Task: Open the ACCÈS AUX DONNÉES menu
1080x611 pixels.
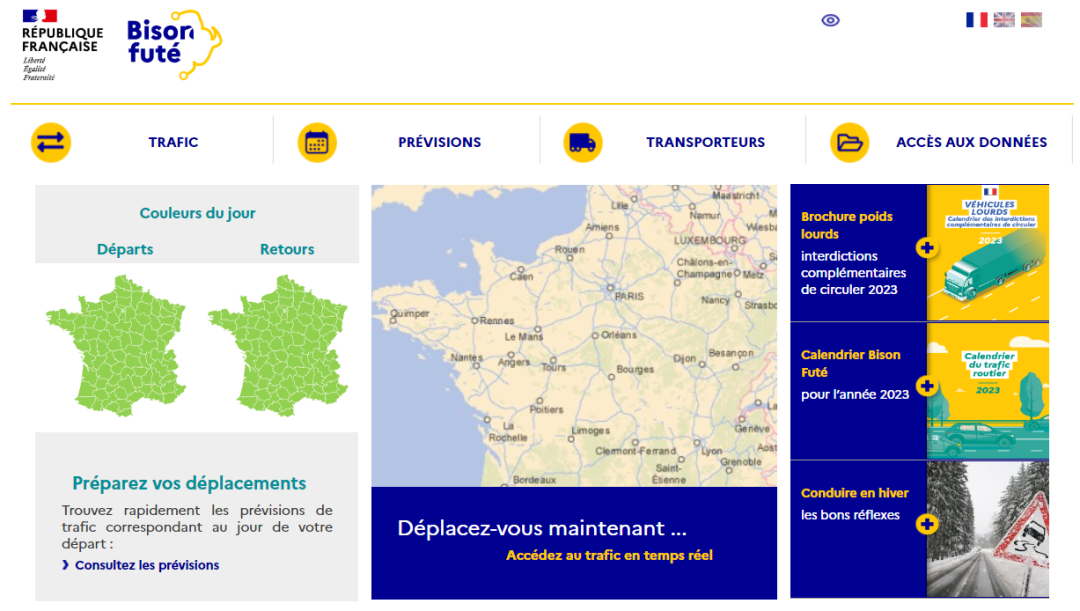Action: pyautogui.click(x=971, y=143)
